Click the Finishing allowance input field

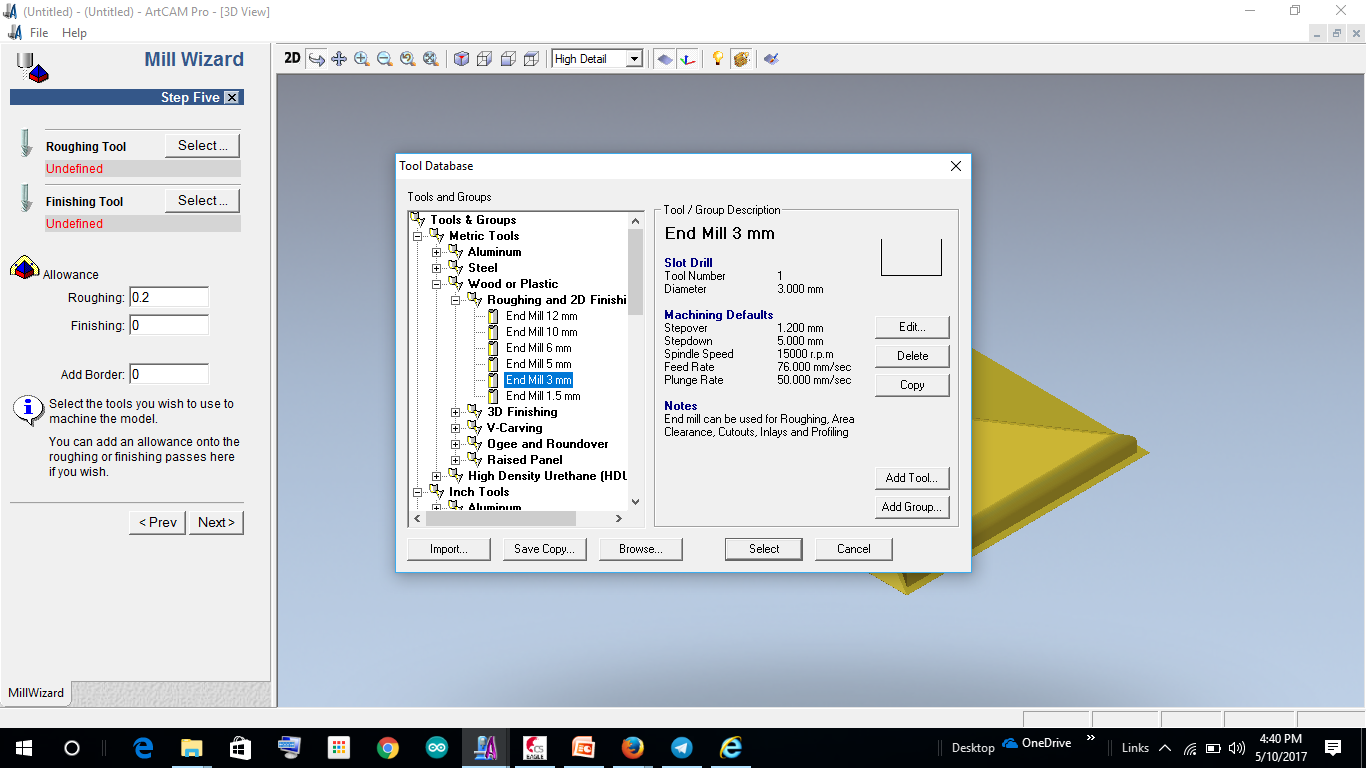pyautogui.click(x=169, y=325)
